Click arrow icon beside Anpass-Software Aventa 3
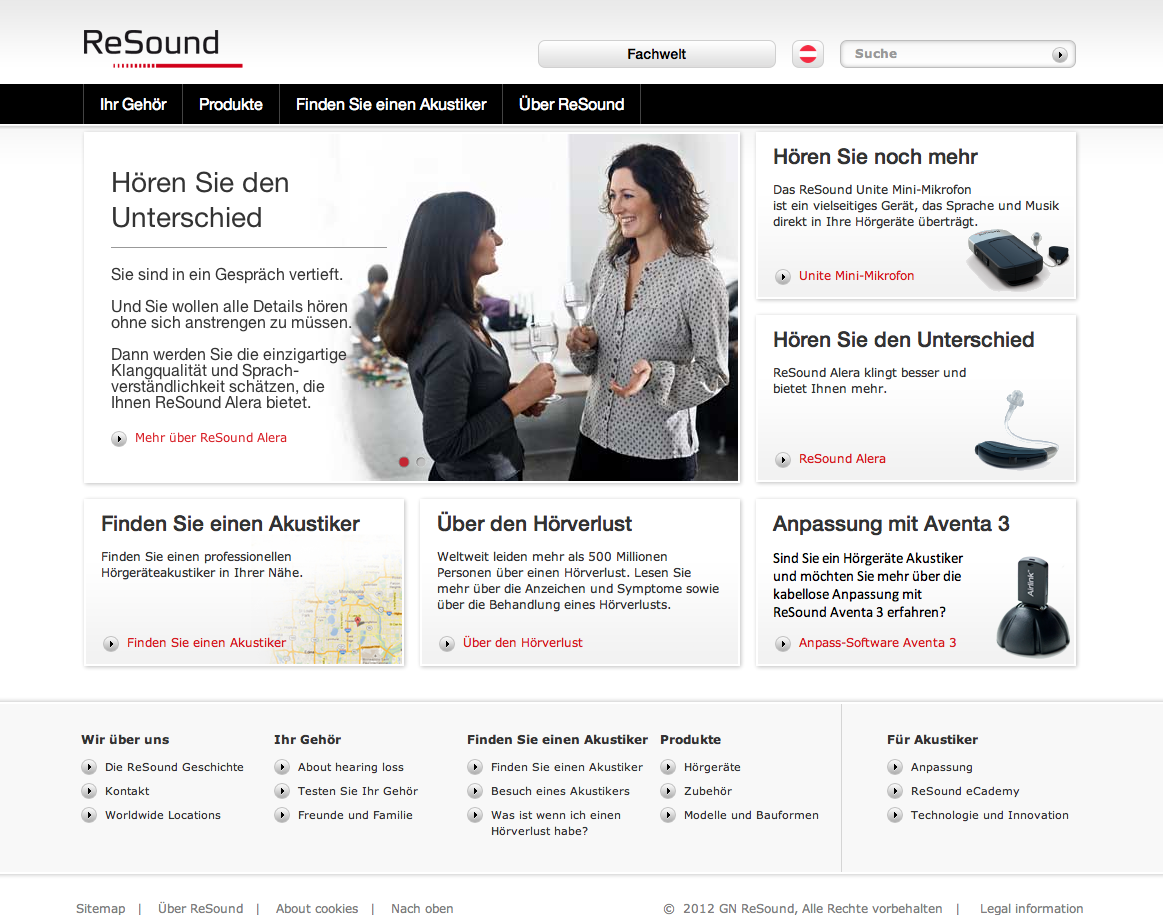 (x=783, y=644)
